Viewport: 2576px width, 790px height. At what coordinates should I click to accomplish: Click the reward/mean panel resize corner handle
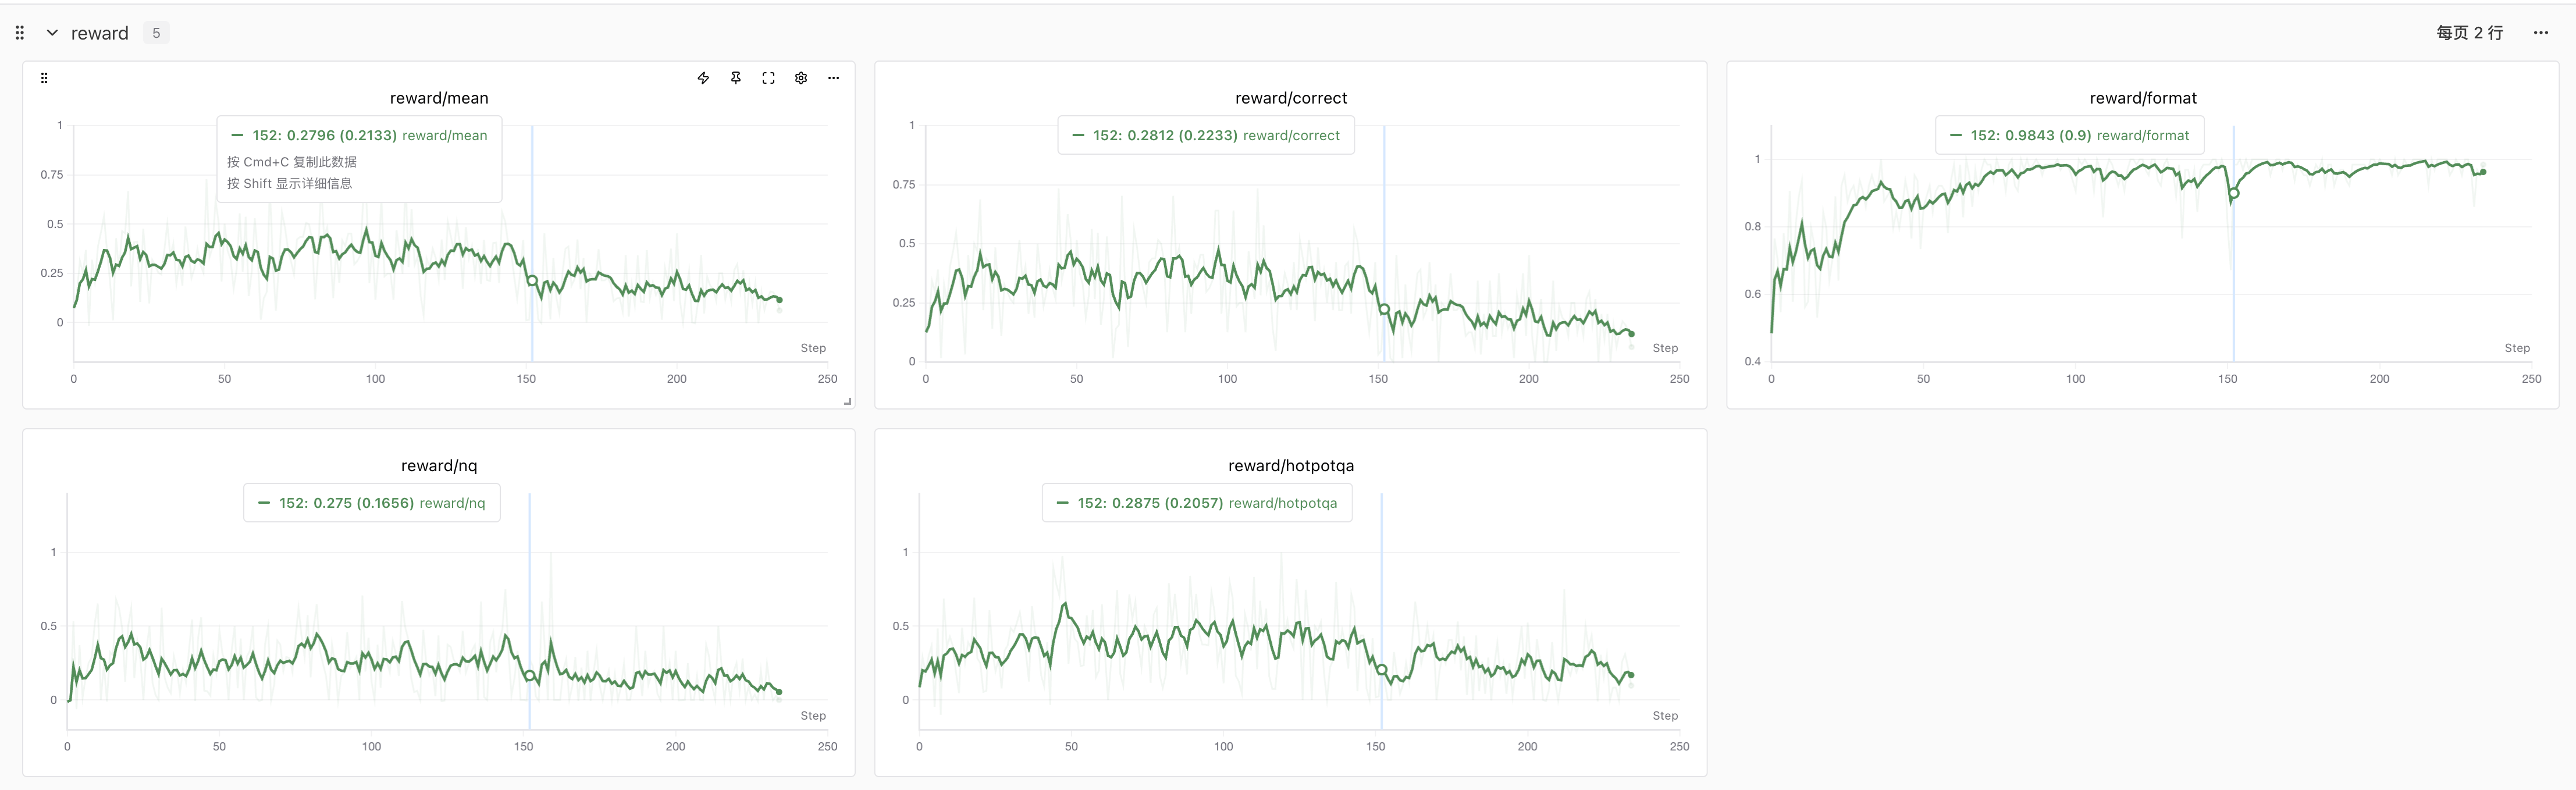point(848,401)
